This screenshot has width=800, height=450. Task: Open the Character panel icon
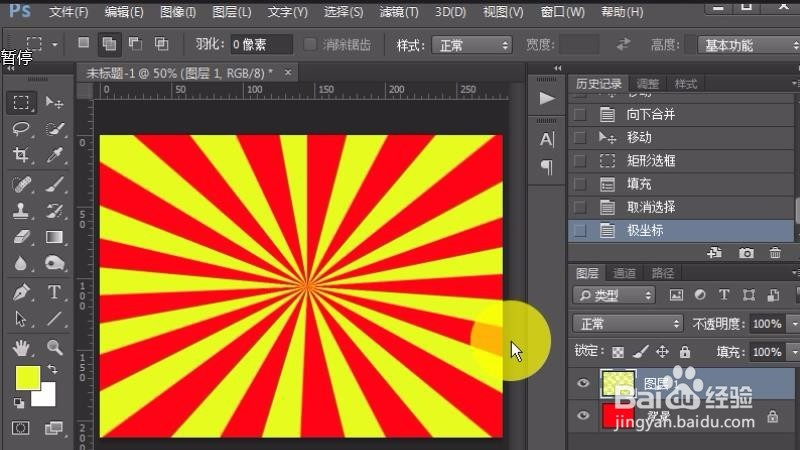tap(546, 139)
